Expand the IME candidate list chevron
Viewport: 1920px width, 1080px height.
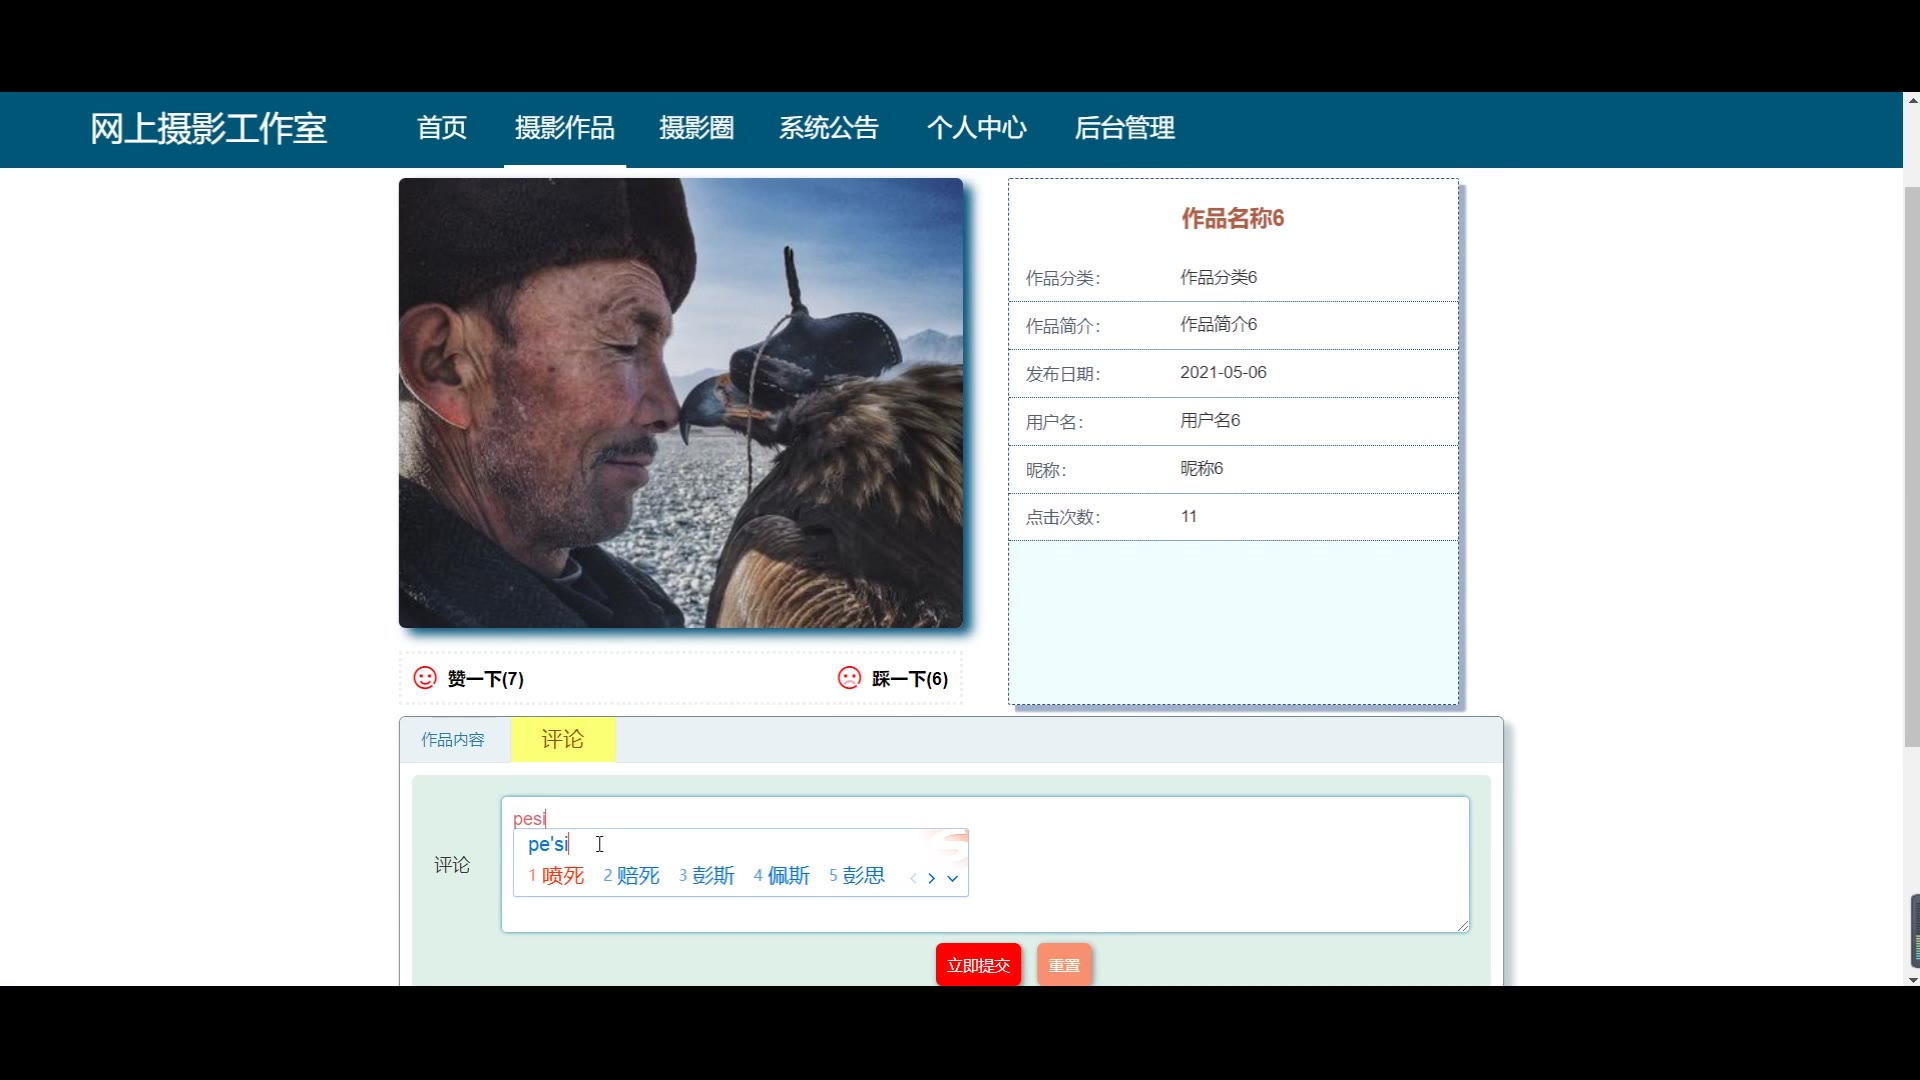pos(953,878)
